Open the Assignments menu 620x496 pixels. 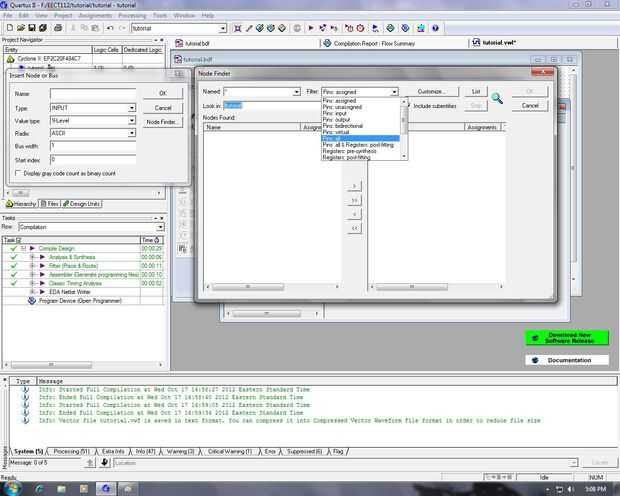pos(95,15)
